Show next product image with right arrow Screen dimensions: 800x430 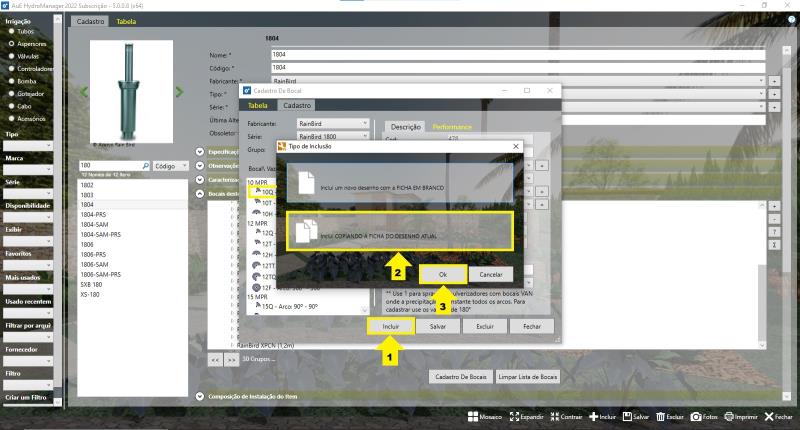click(179, 92)
